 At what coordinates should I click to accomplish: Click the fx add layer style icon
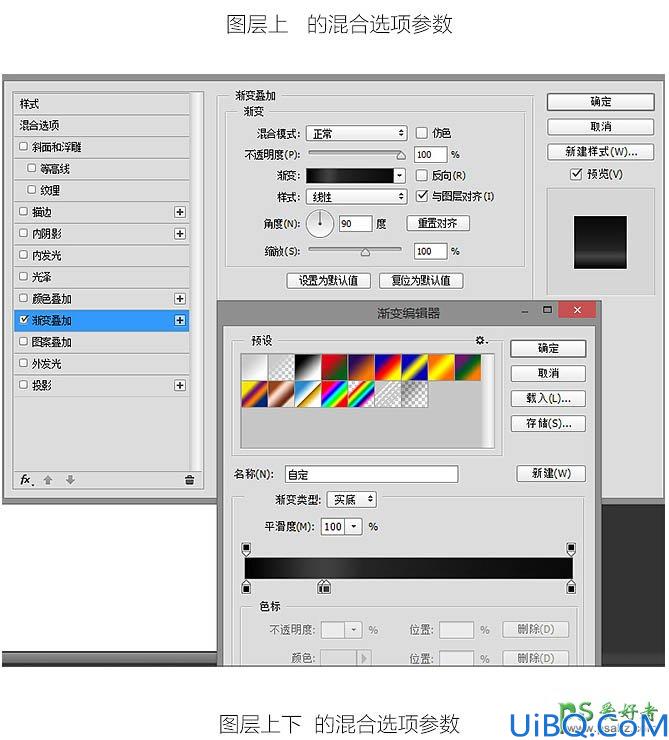click(26, 480)
